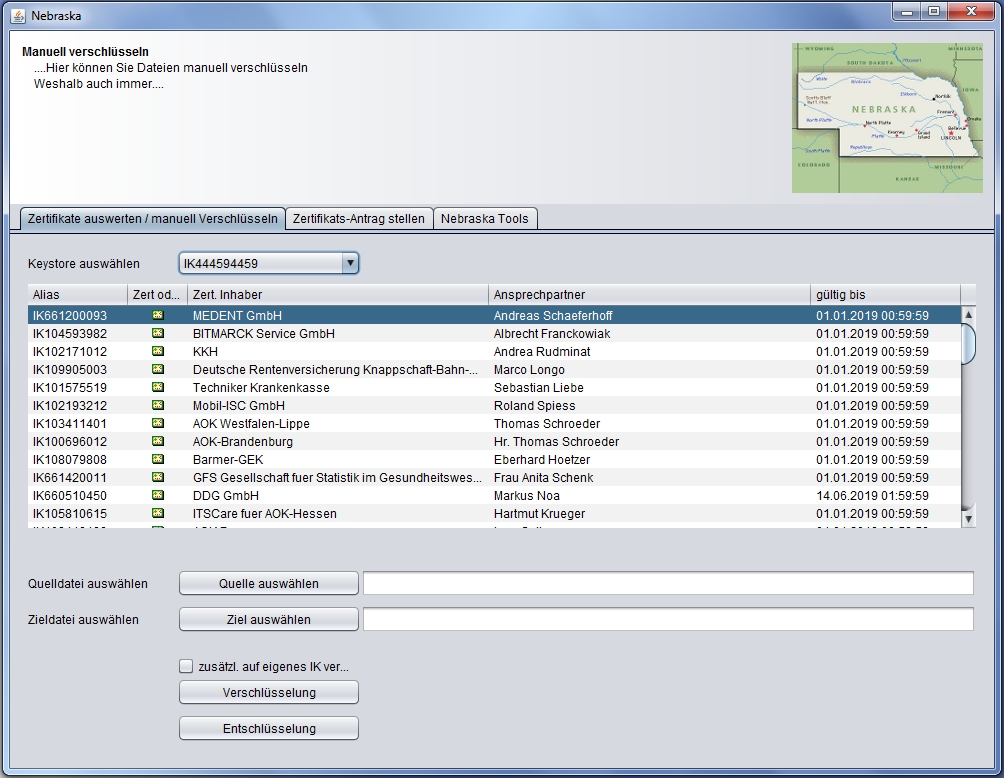Image resolution: width=1004 pixels, height=778 pixels.
Task: Select Barmer-GEK holder name
Action: tap(228, 459)
